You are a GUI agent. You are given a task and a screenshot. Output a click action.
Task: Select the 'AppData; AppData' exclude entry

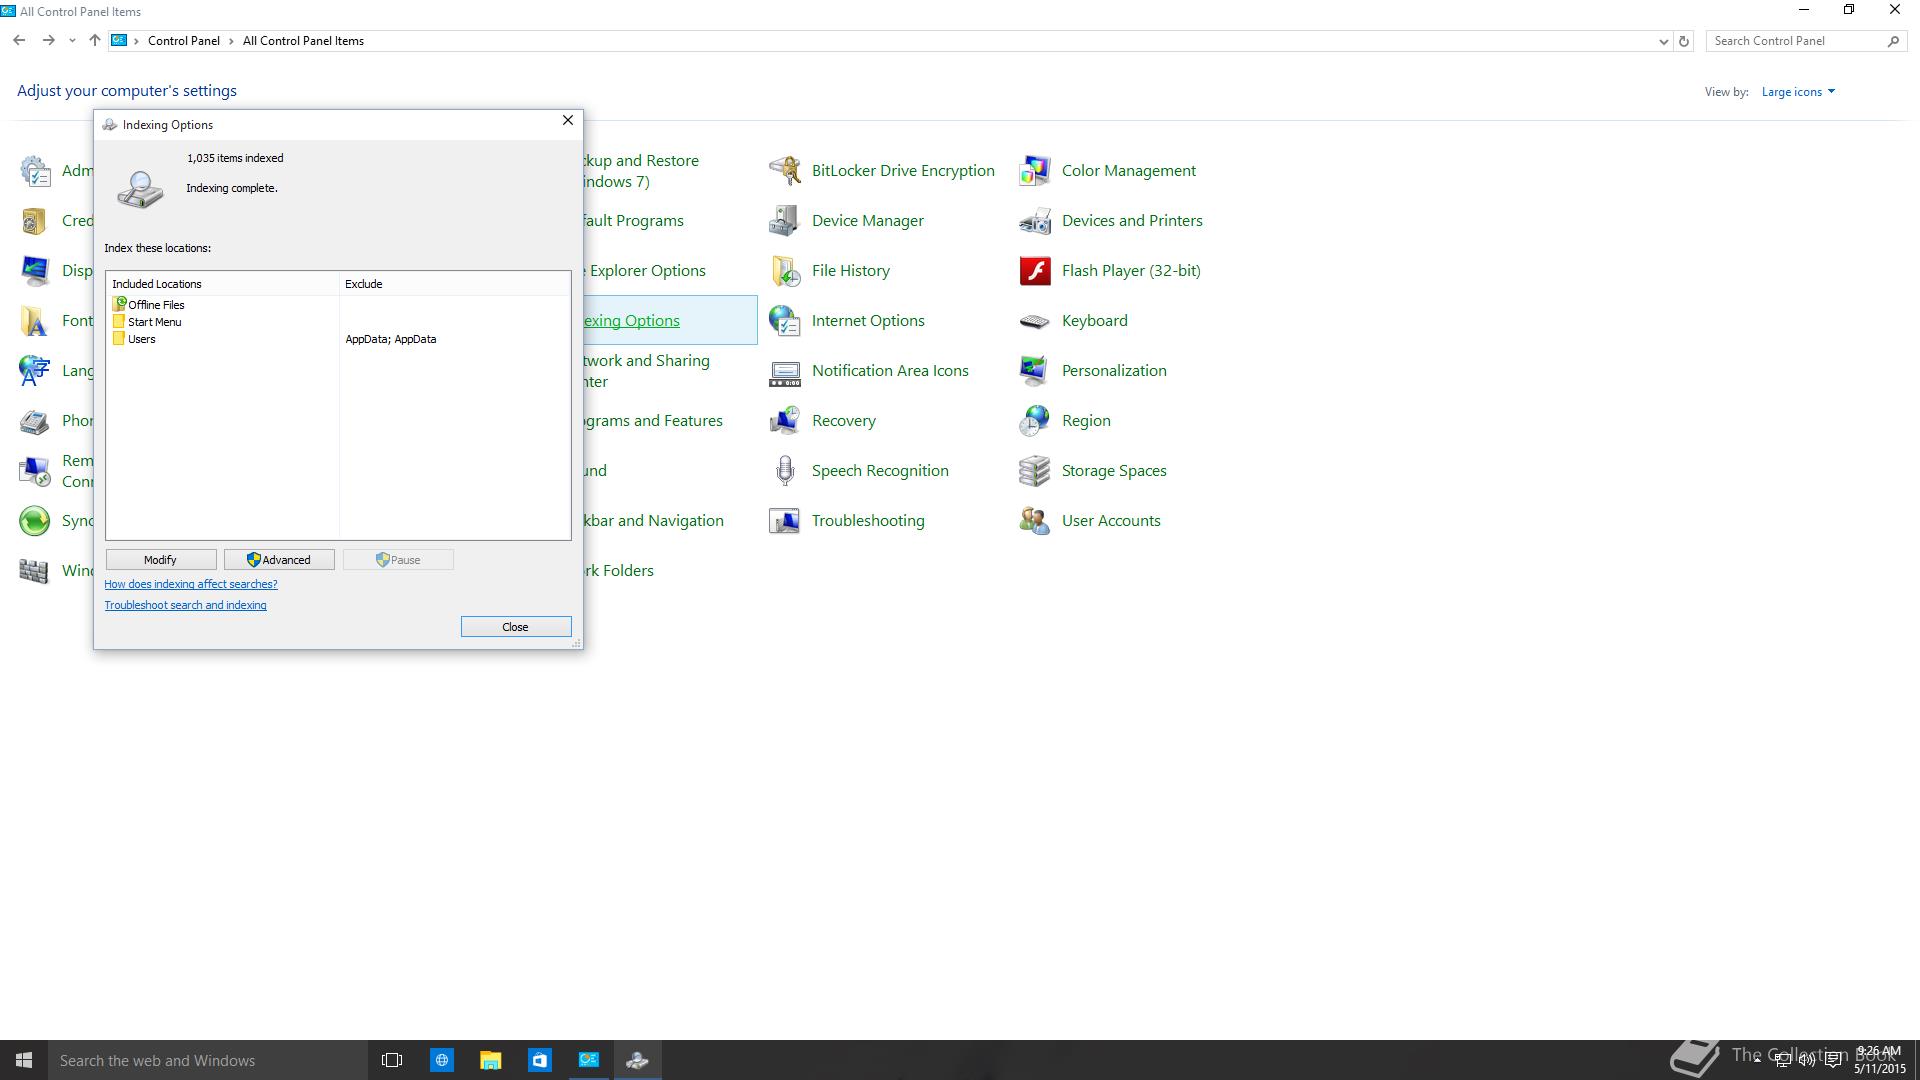[391, 339]
